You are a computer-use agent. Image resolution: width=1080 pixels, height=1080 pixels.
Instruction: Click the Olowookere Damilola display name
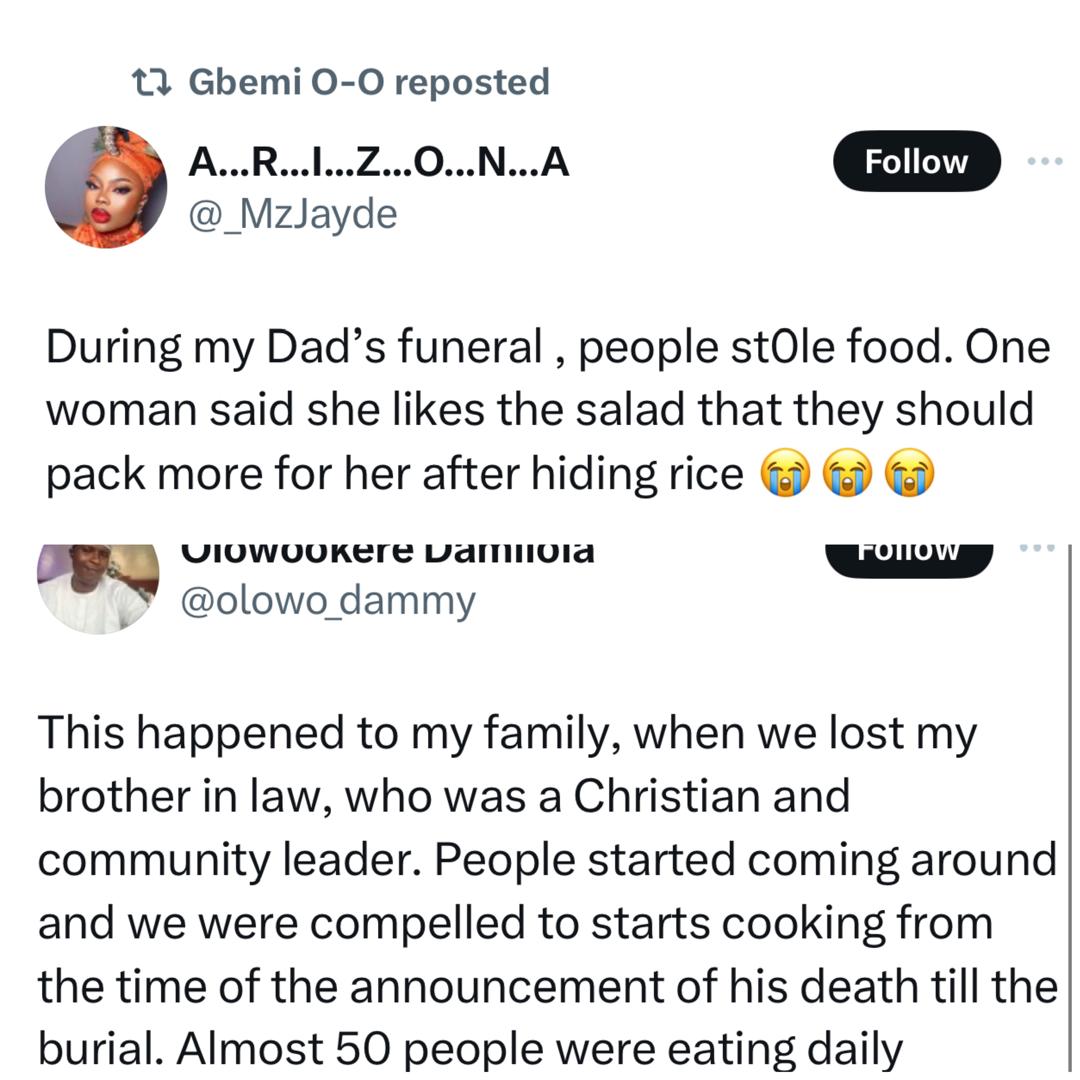385,551
